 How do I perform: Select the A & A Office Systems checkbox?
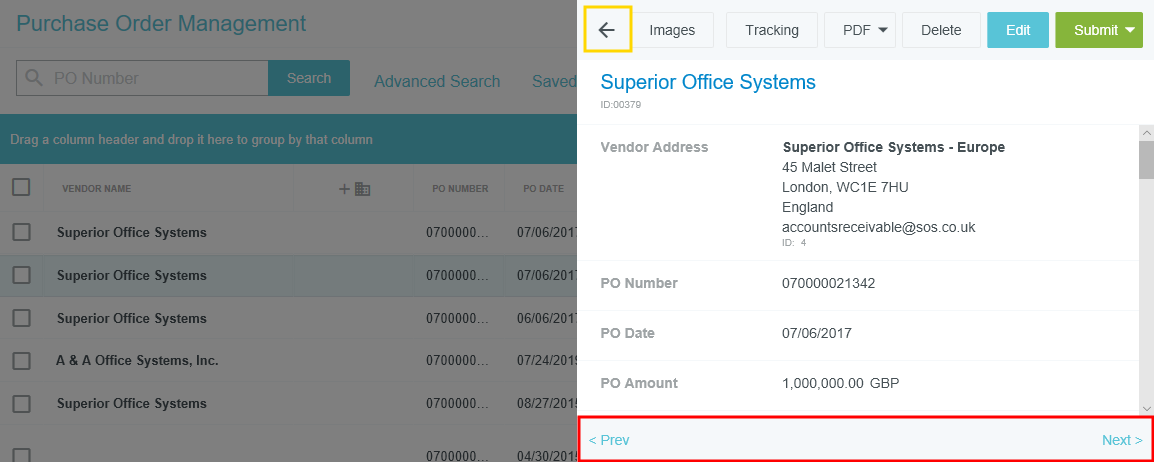(21, 360)
